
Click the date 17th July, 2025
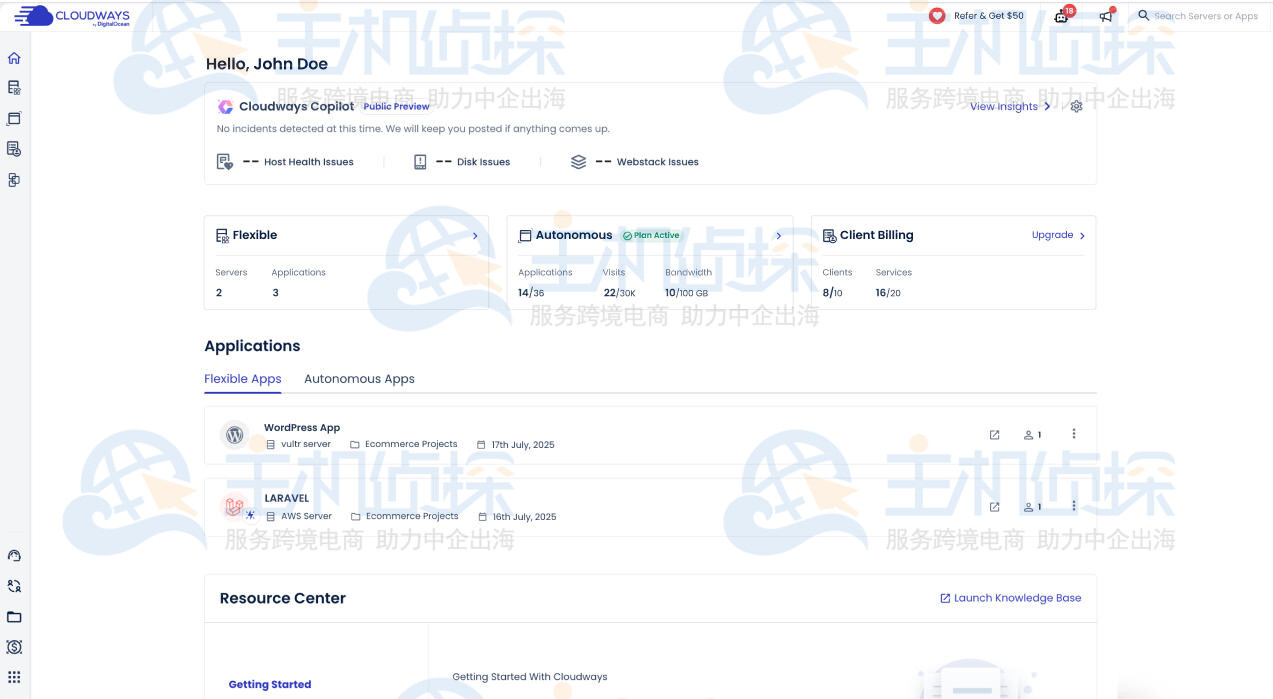[x=523, y=445]
